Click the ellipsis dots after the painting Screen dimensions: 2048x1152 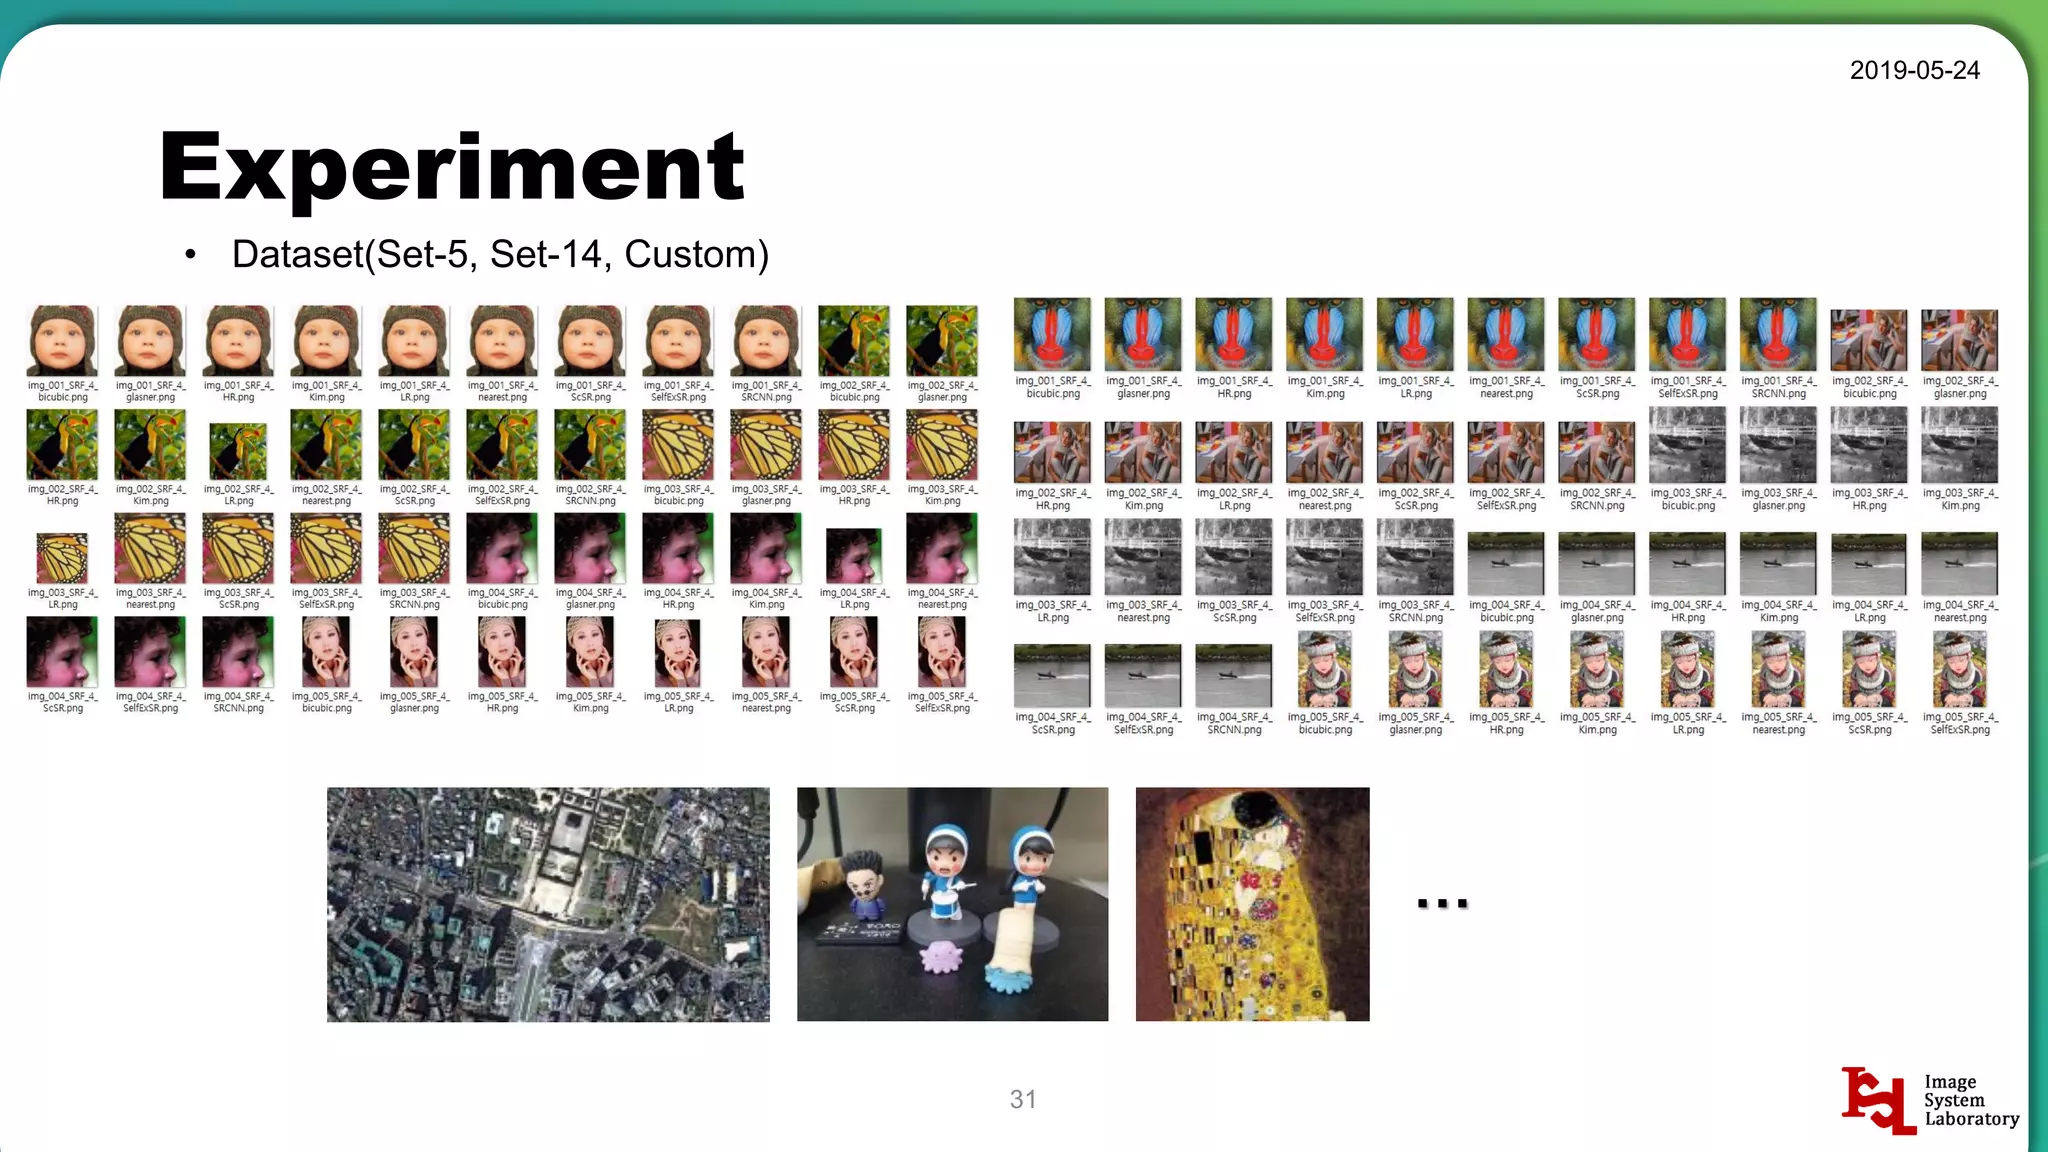(1443, 903)
